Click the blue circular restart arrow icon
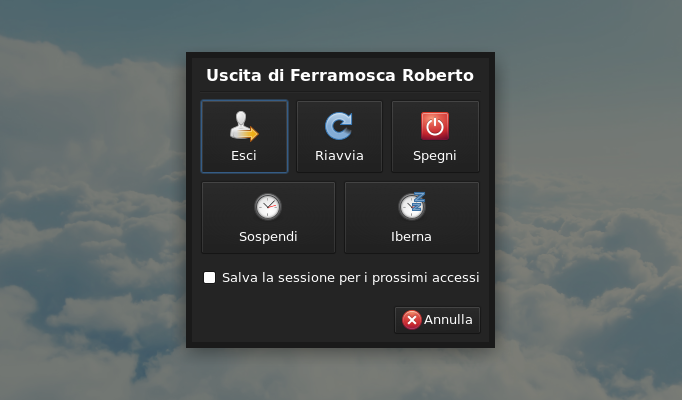The image size is (682, 400). point(339,126)
